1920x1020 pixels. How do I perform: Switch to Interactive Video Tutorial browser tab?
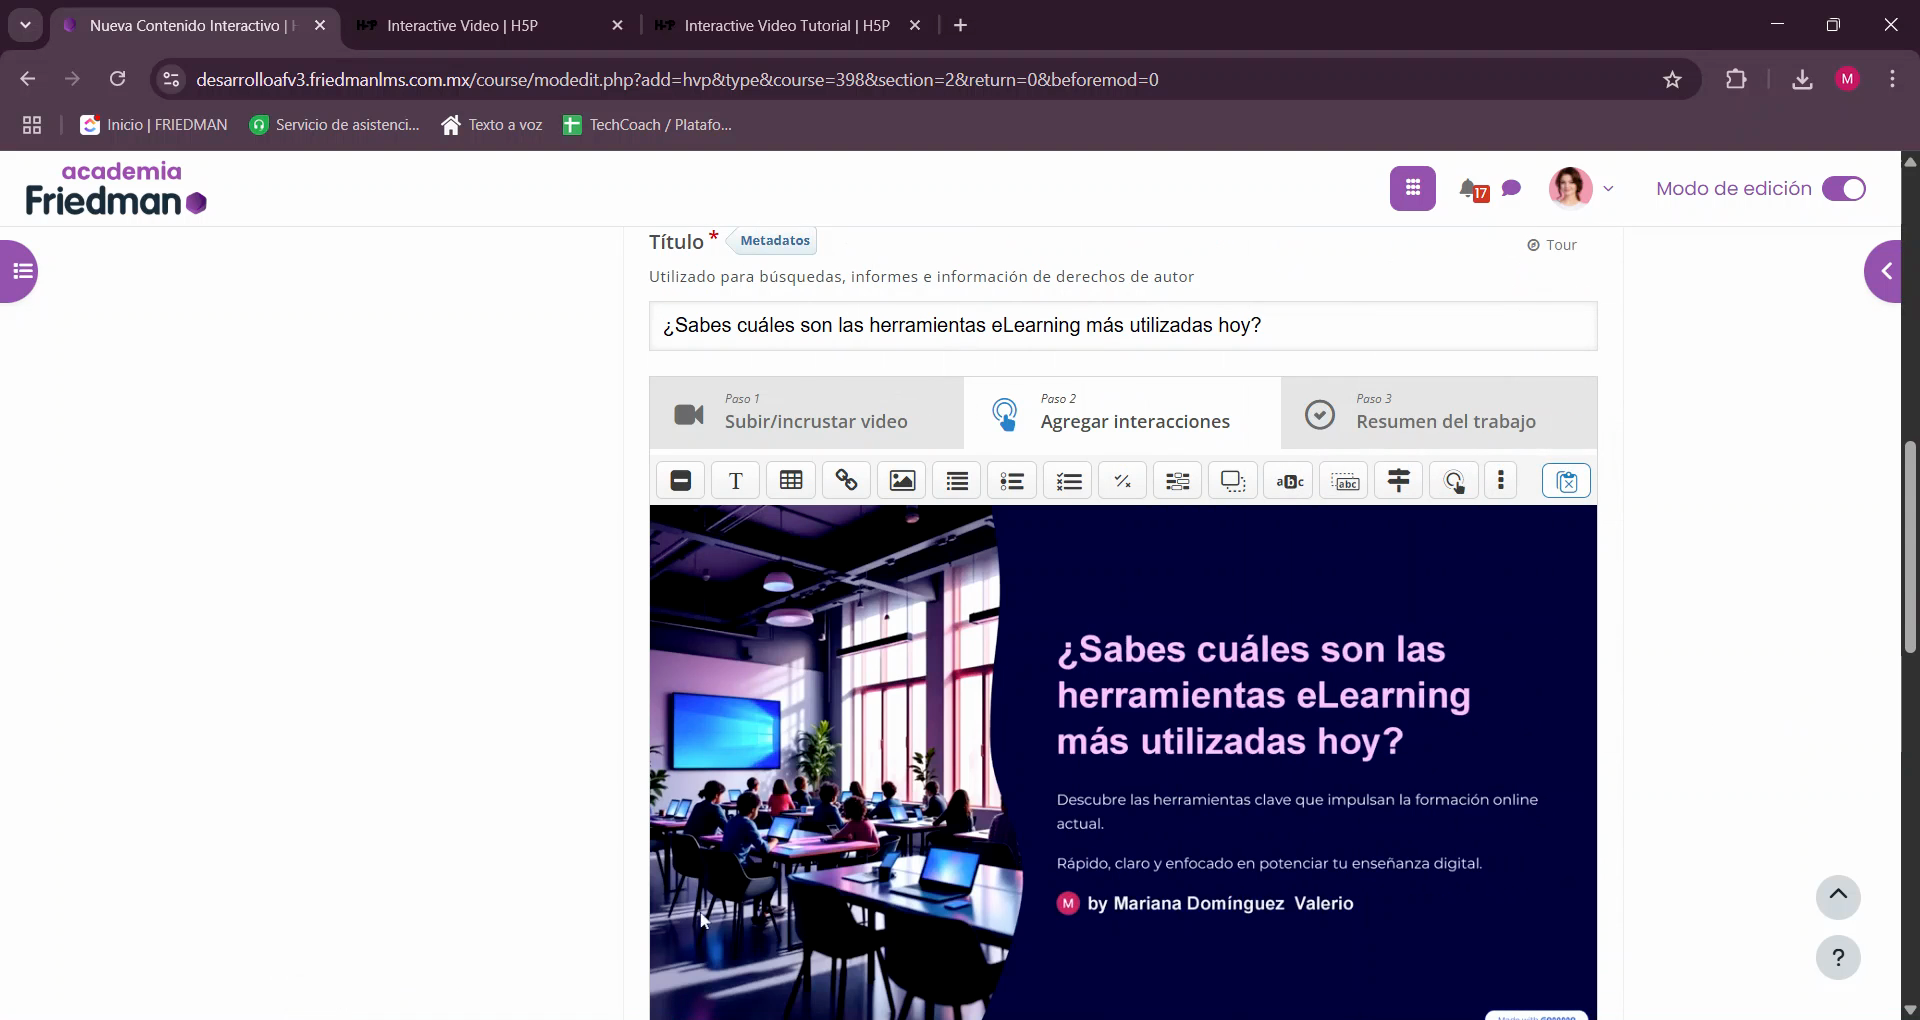(x=787, y=25)
